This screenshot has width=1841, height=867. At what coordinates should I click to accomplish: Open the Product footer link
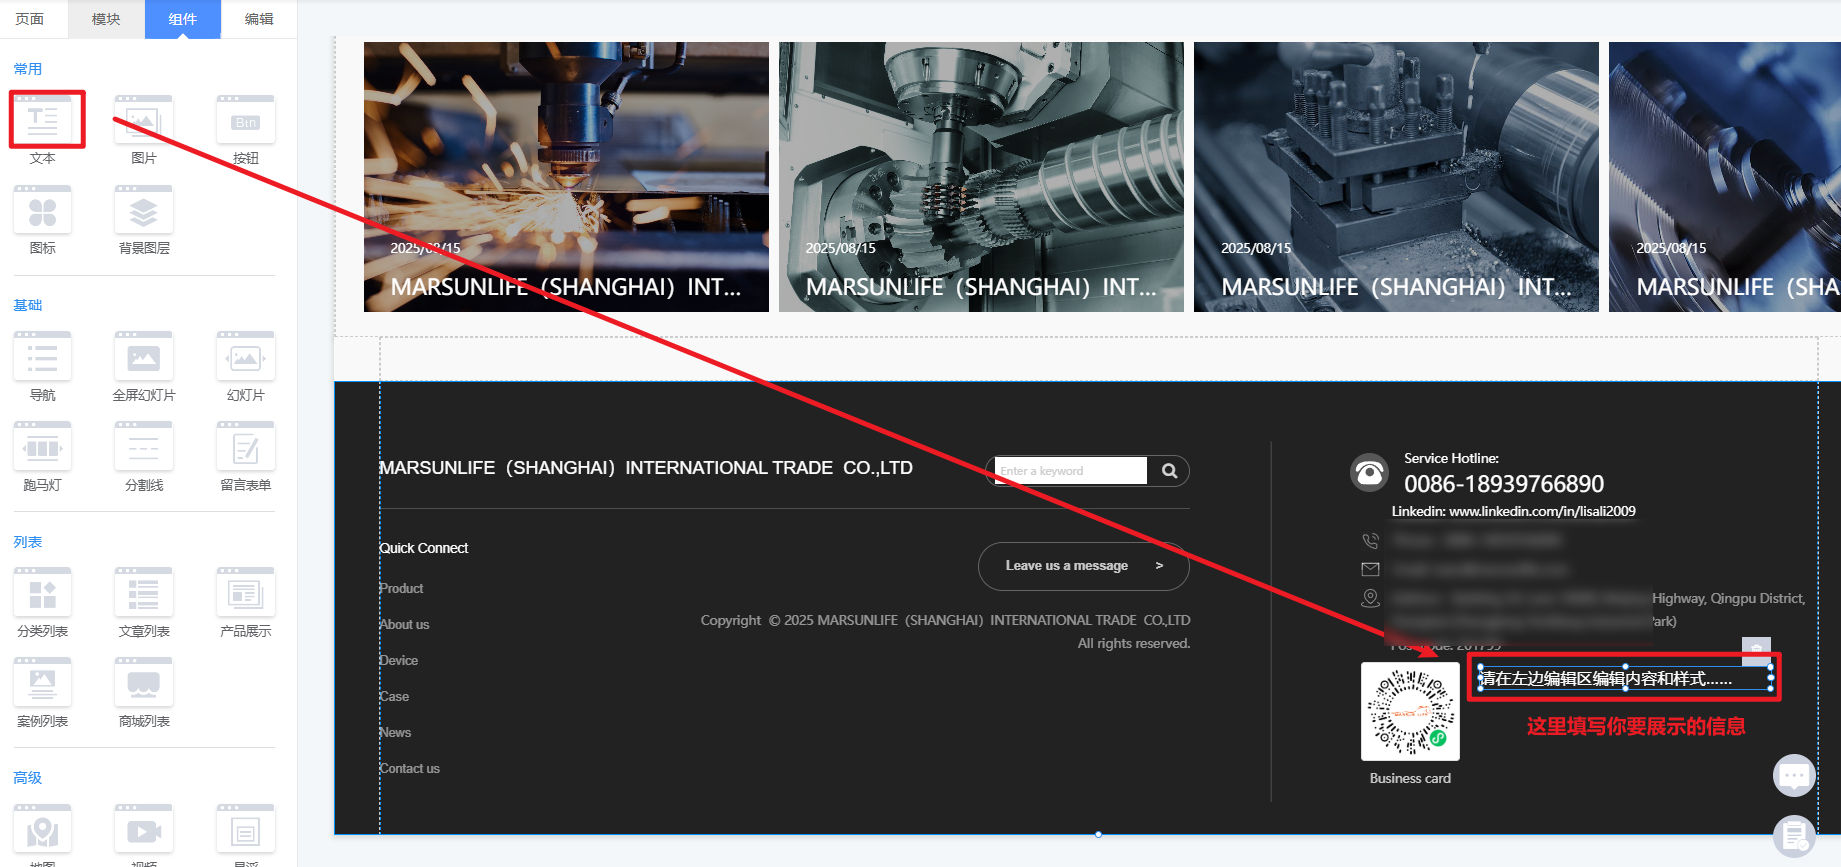(401, 588)
